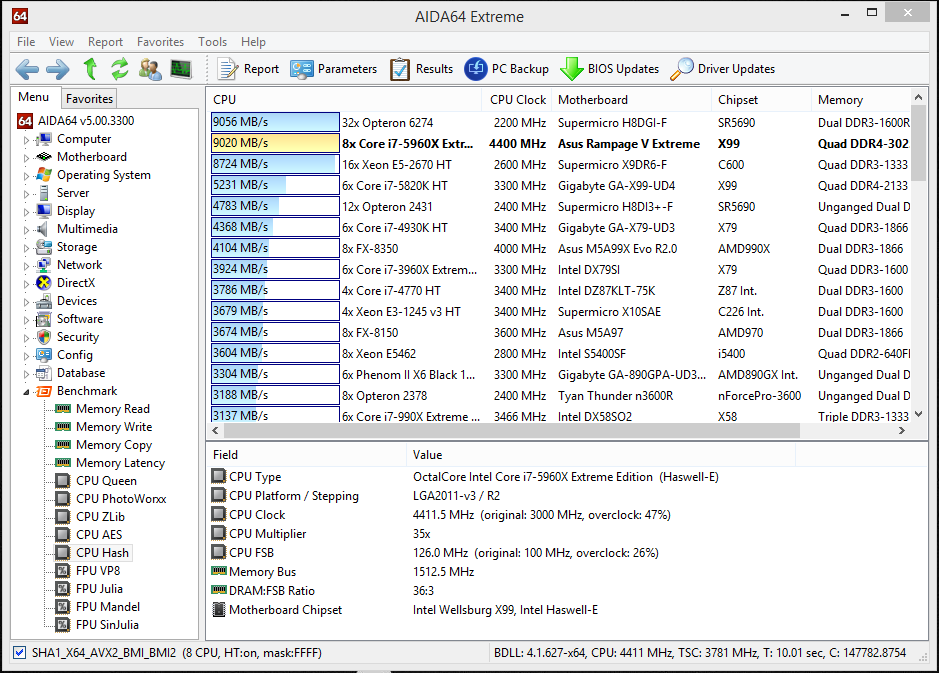939x673 pixels.
Task: Switch to the Favorites tab
Action: pyautogui.click(x=89, y=99)
